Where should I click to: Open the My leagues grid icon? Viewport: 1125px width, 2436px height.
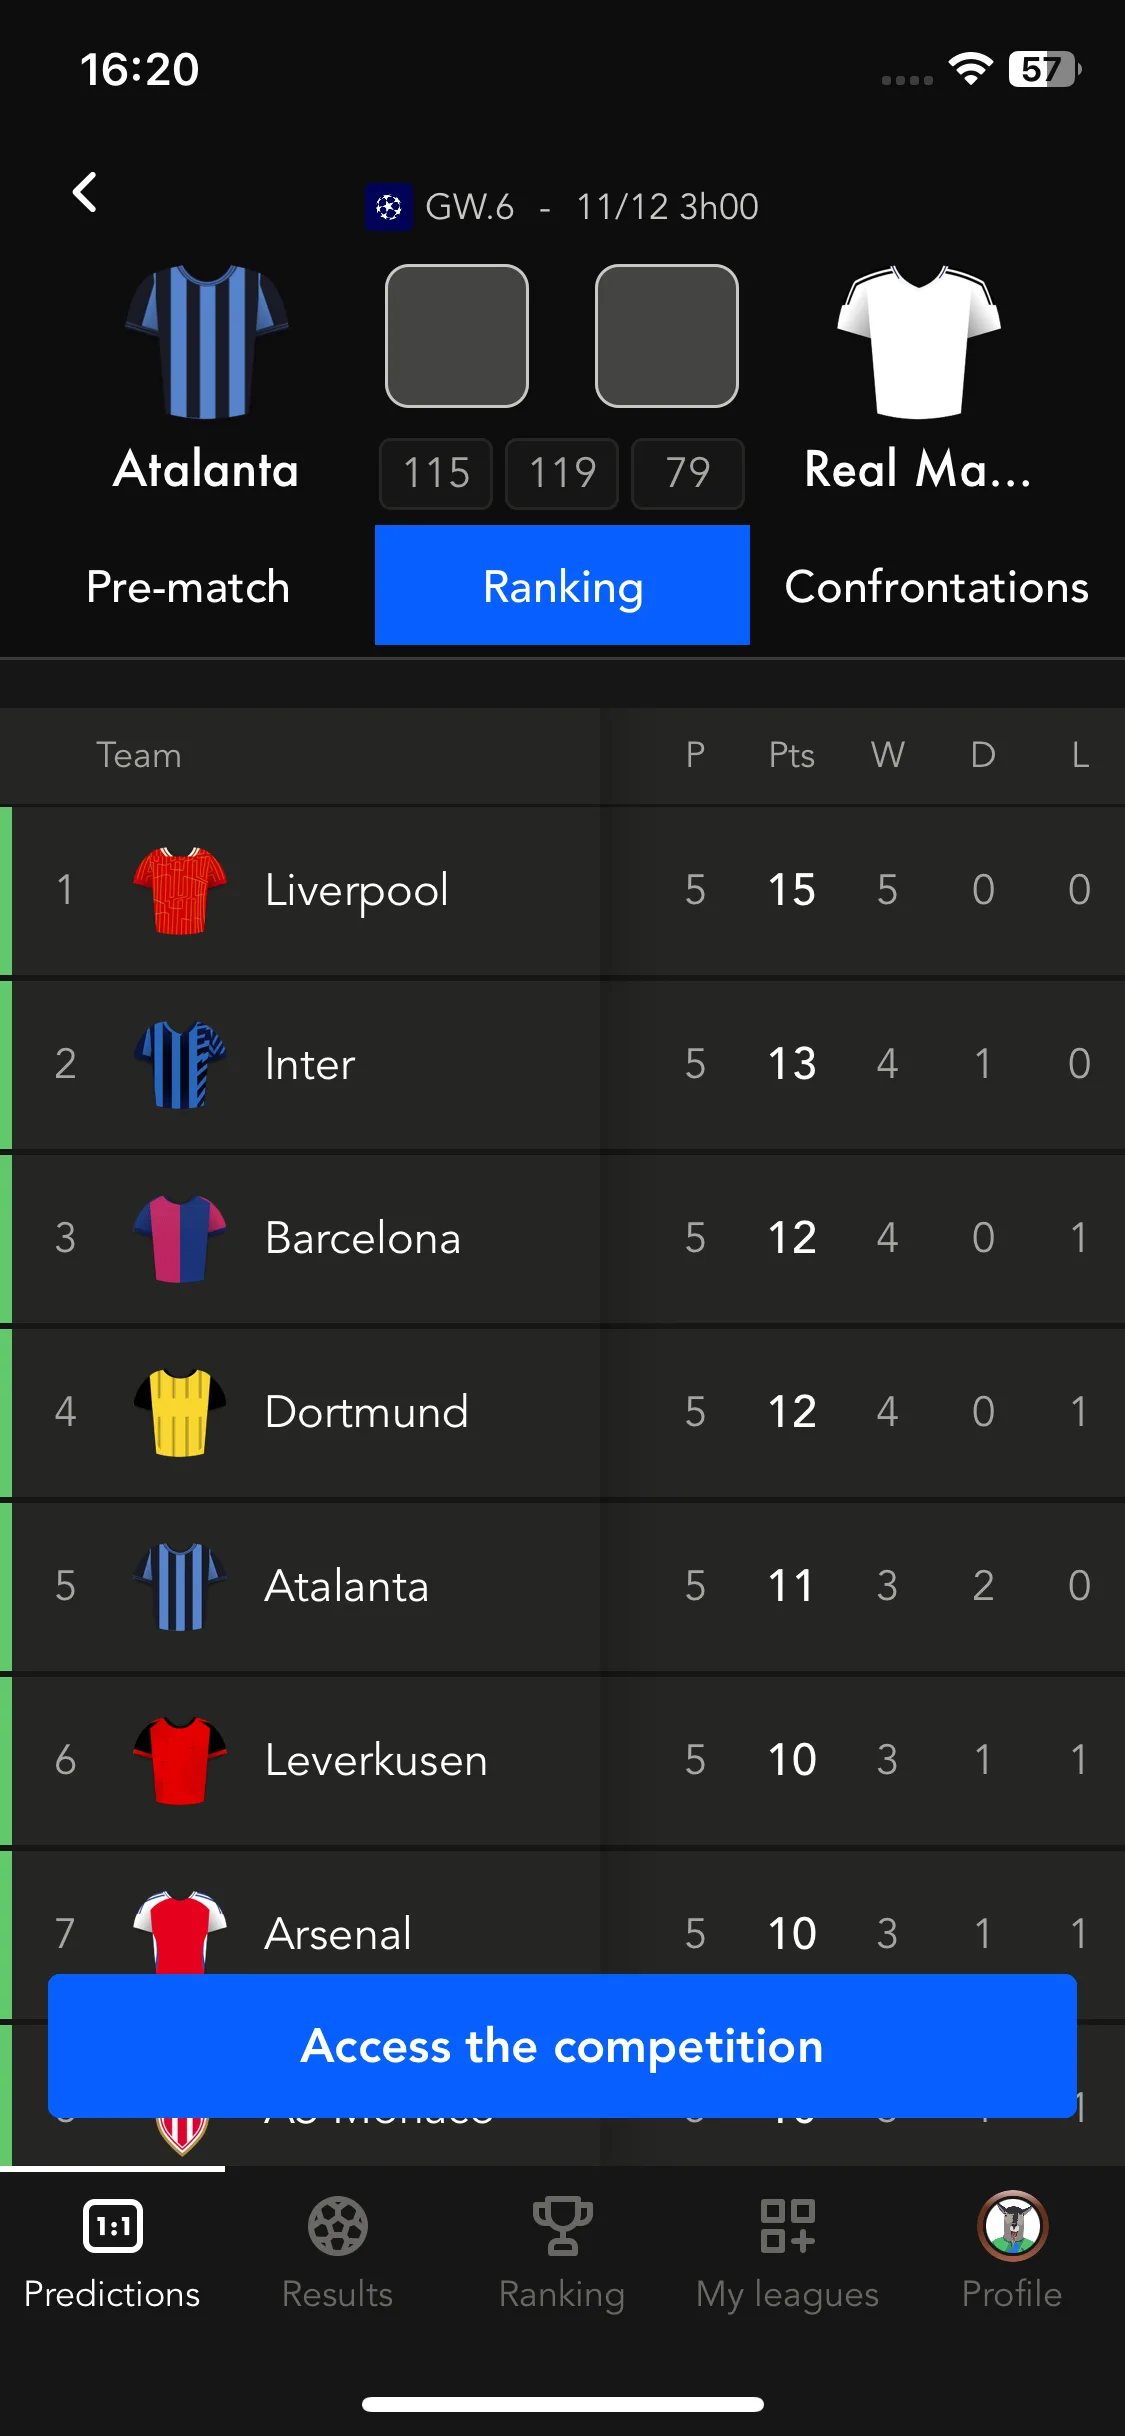coord(788,2227)
